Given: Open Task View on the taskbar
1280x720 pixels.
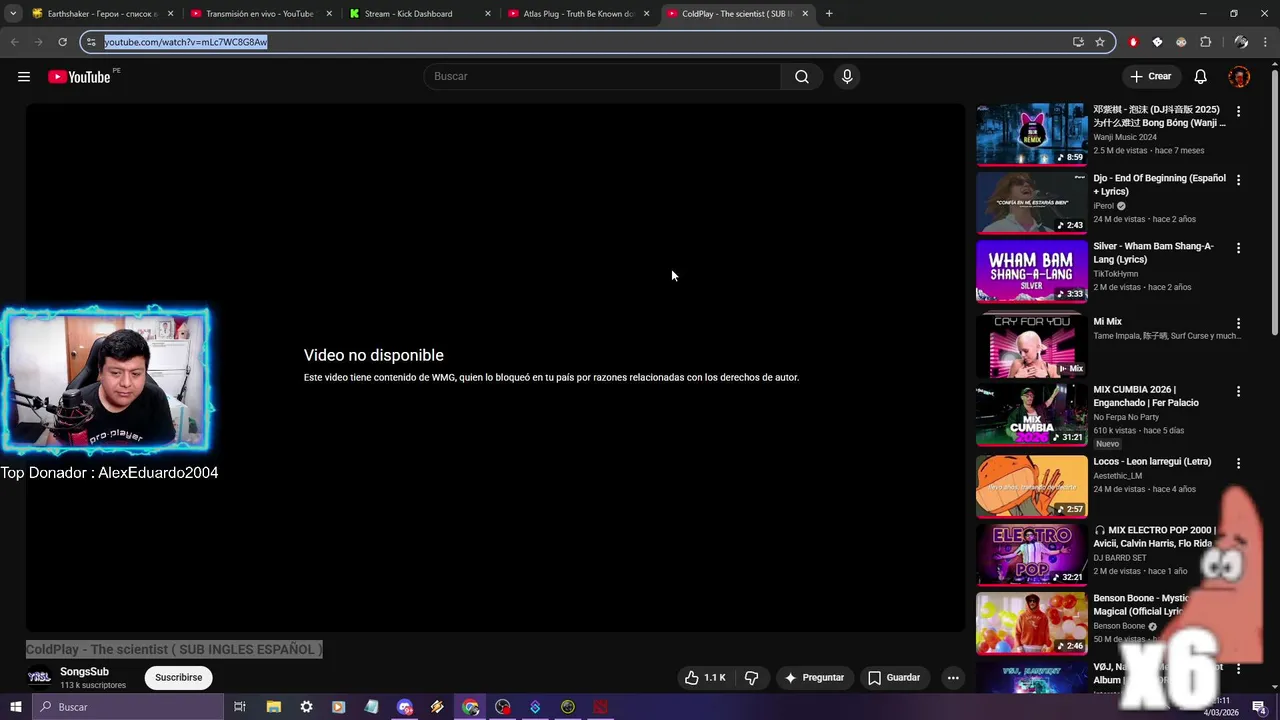Looking at the screenshot, I should [240, 707].
